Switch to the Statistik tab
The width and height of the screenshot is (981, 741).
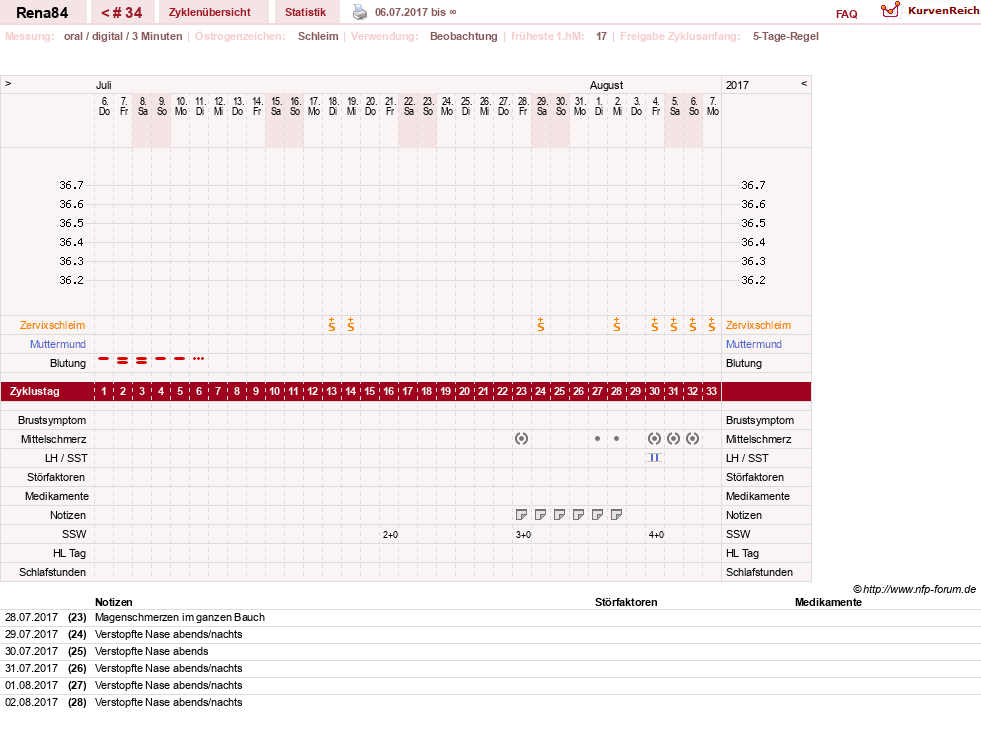pyautogui.click(x=305, y=13)
